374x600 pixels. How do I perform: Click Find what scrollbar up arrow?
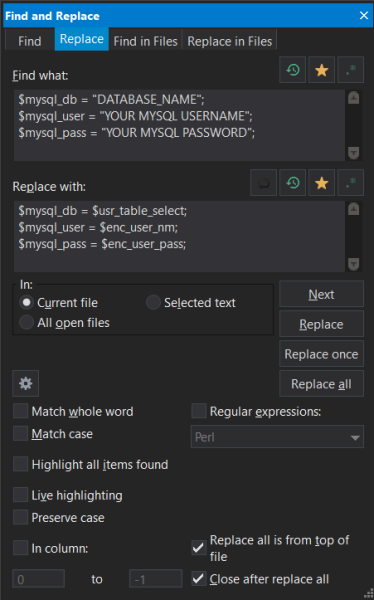[353, 98]
